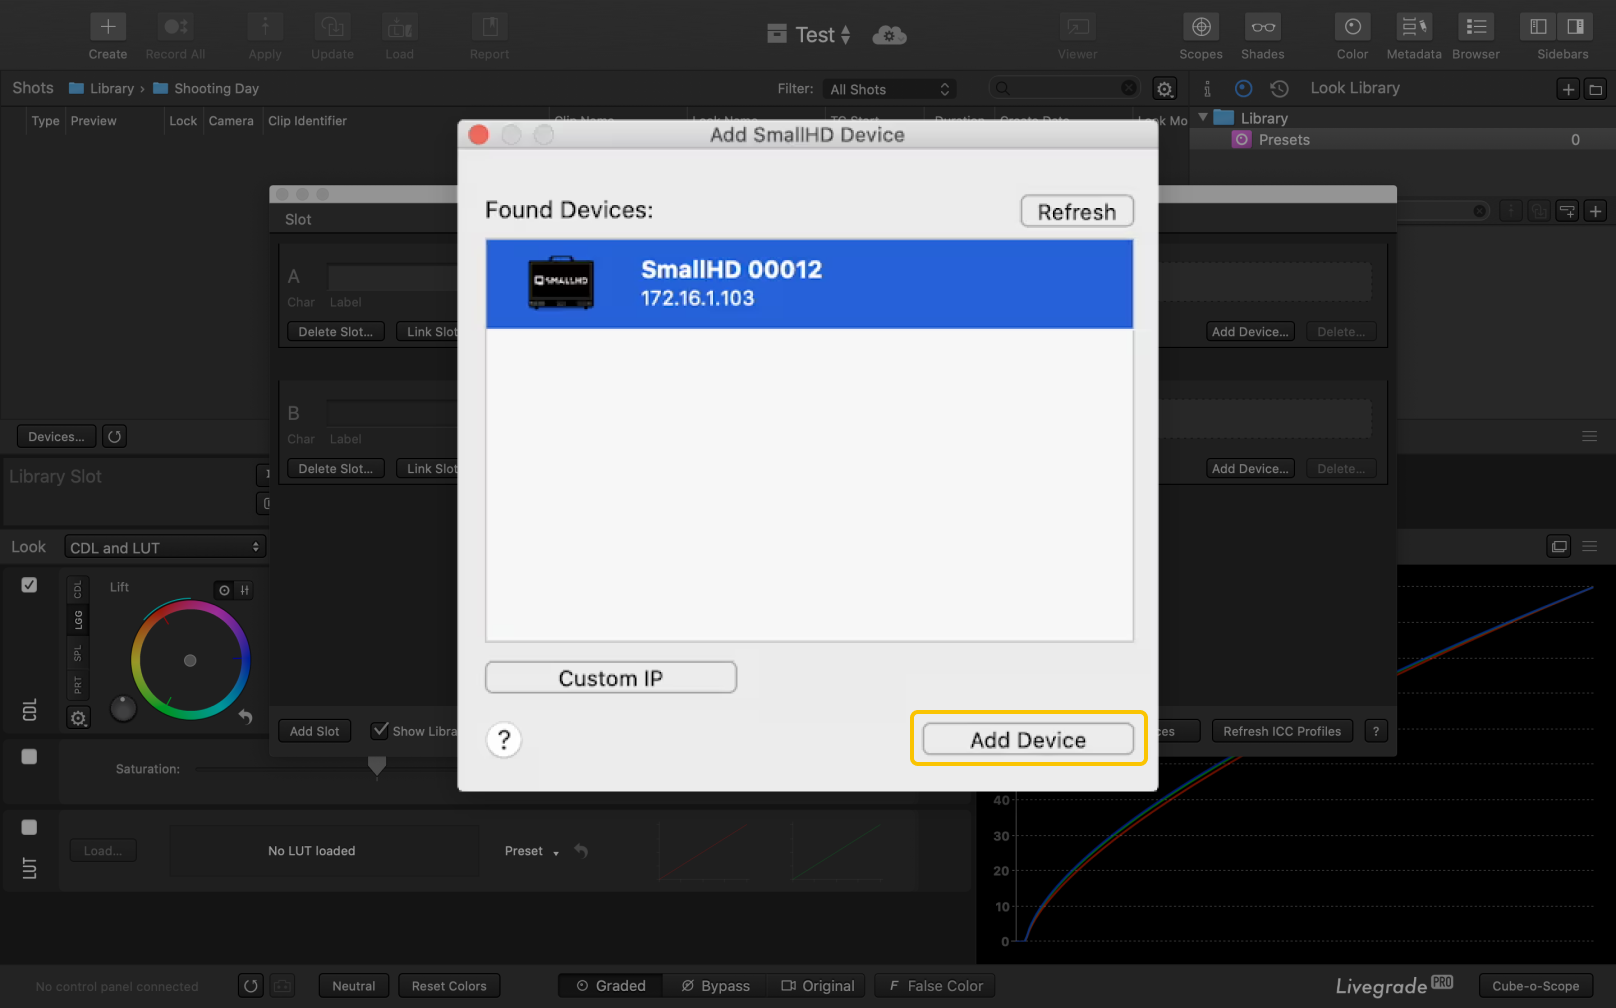Screen dimensions: 1616x1008
Task: Click the Create plus icon
Action: pyautogui.click(x=108, y=27)
